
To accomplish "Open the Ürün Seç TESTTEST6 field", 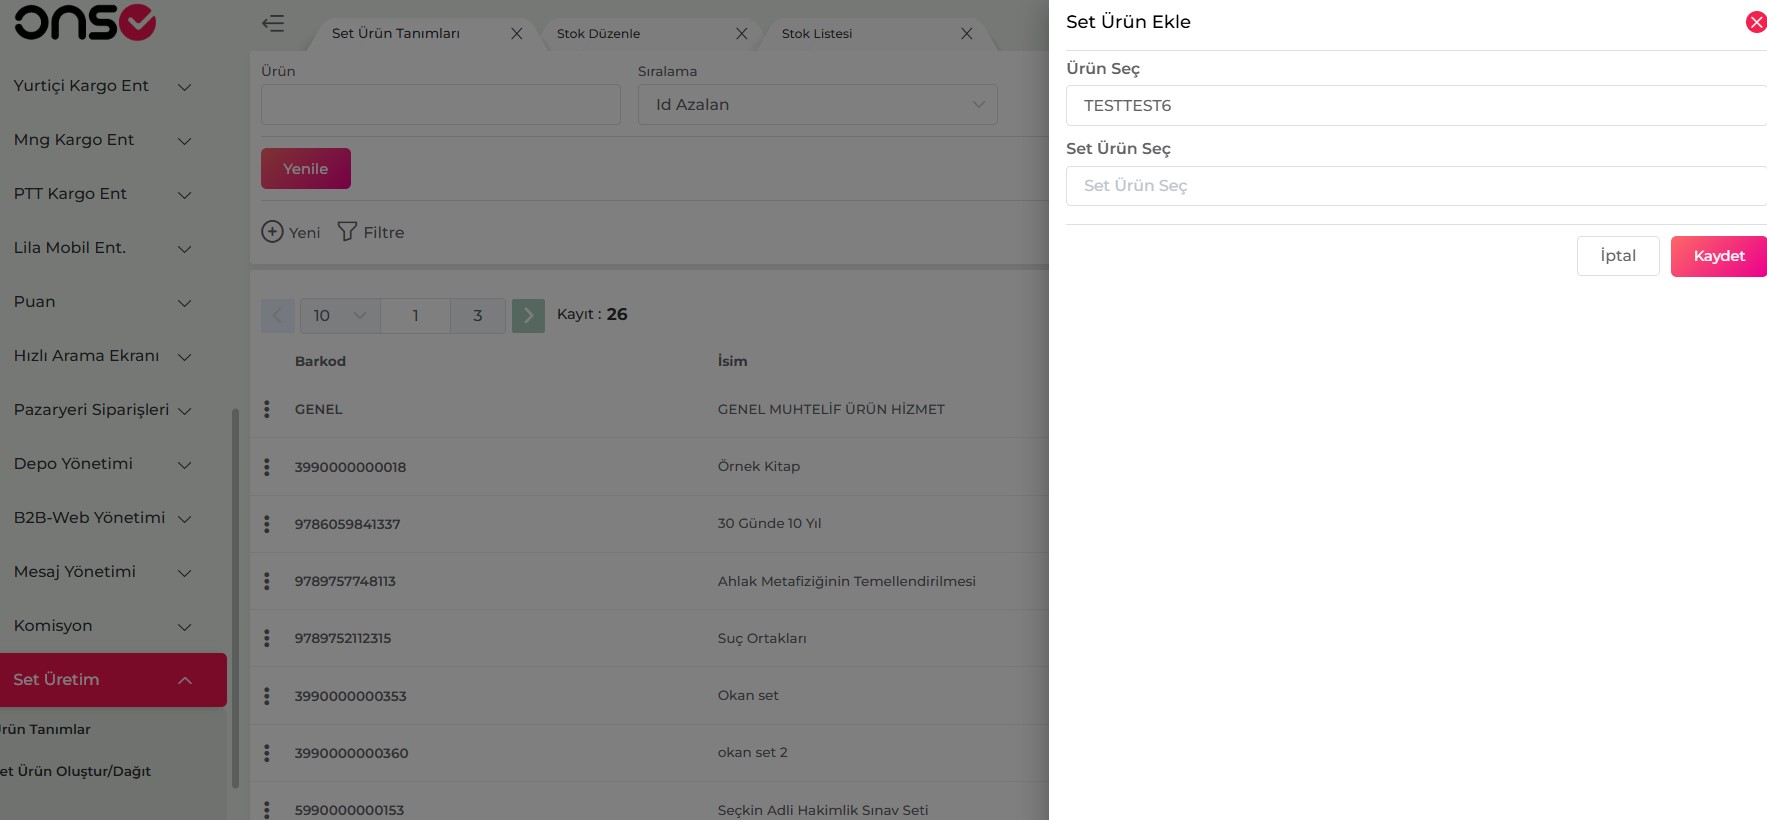I will pyautogui.click(x=1416, y=105).
